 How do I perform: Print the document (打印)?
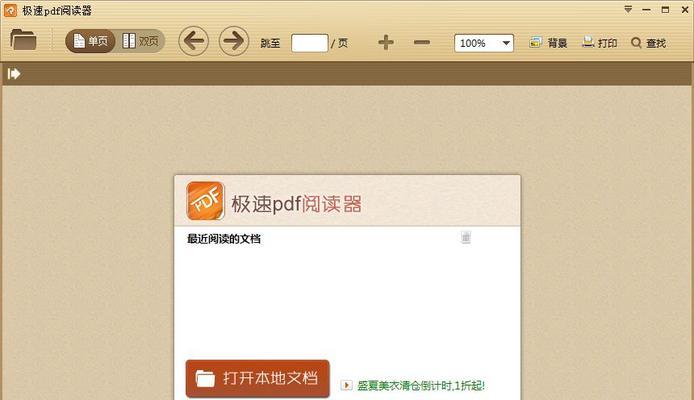click(x=599, y=43)
